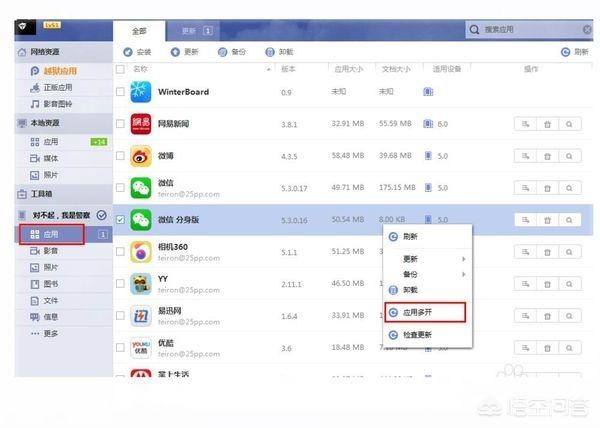Click the YY app icon
600x428 pixels.
[x=141, y=283]
